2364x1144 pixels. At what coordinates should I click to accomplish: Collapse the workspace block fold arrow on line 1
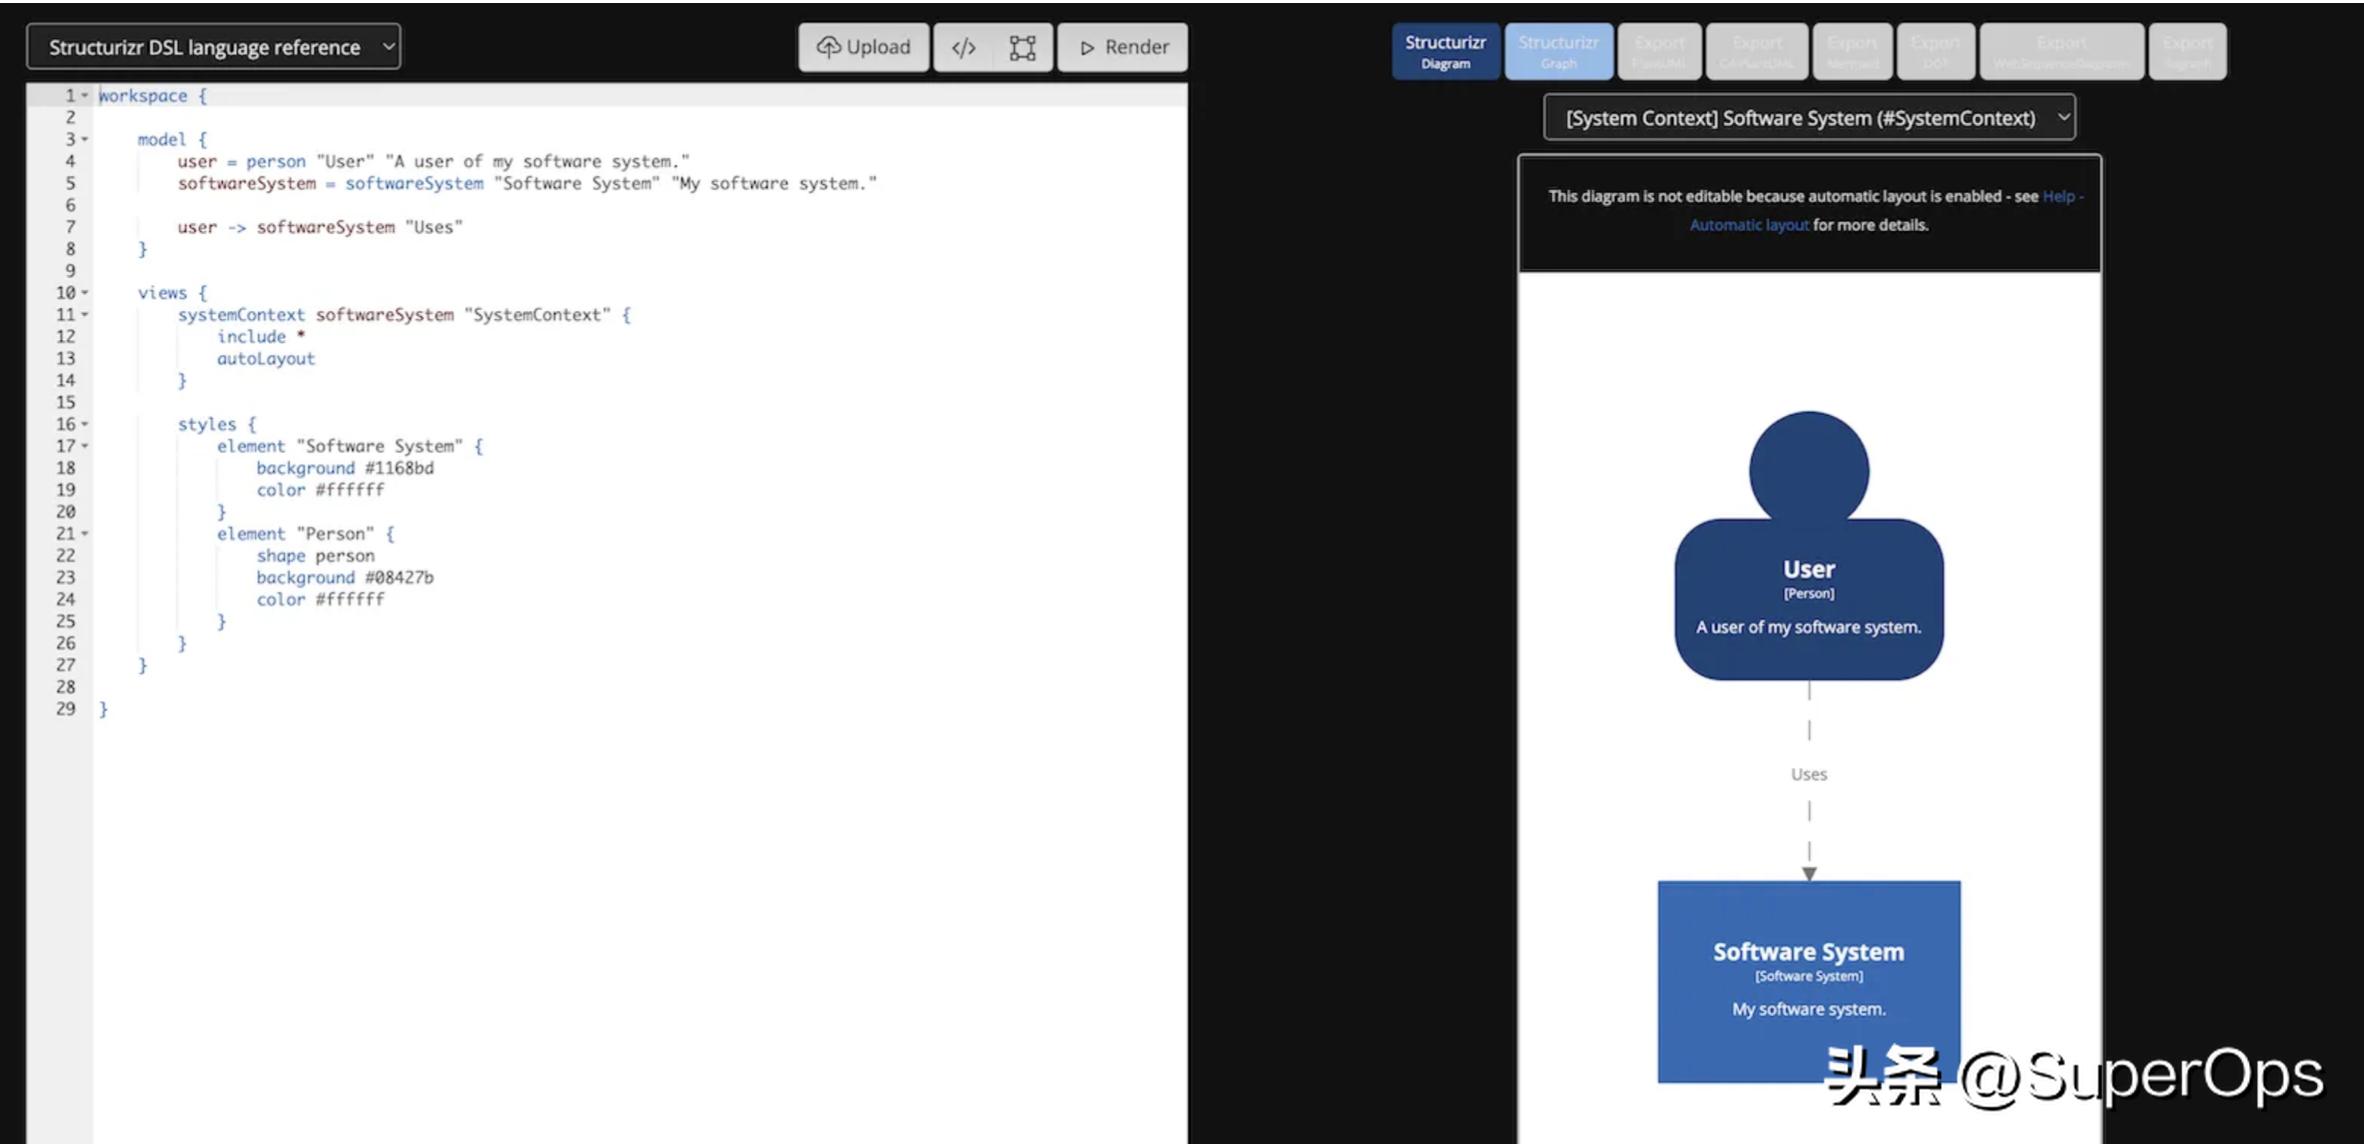point(85,96)
